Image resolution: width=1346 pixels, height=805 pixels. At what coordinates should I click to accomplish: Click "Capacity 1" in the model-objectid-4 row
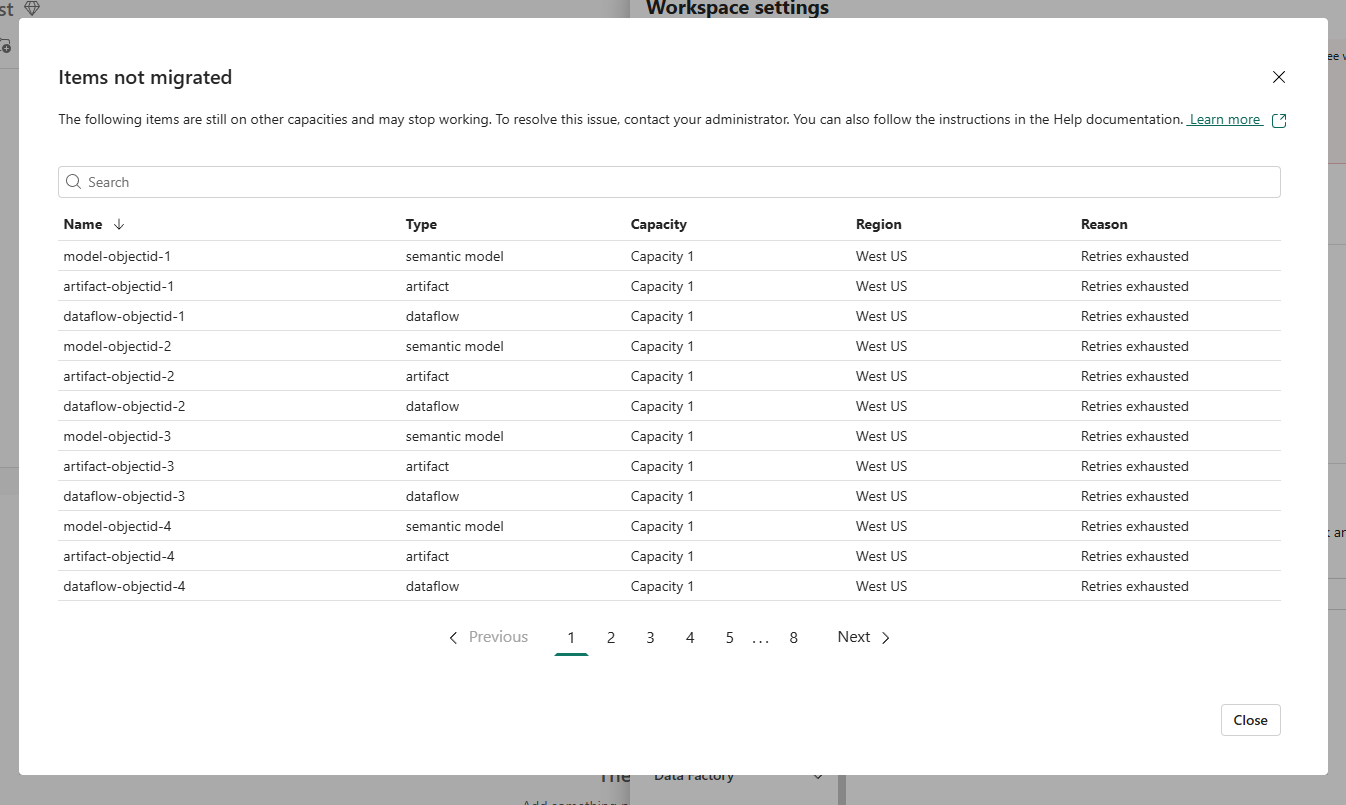[662, 526]
